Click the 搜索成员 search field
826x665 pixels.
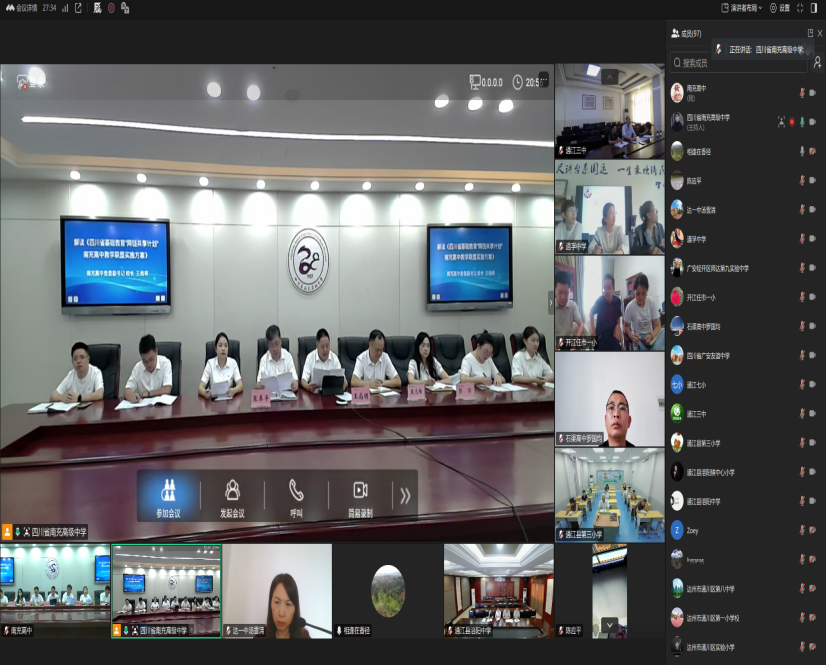pos(740,63)
